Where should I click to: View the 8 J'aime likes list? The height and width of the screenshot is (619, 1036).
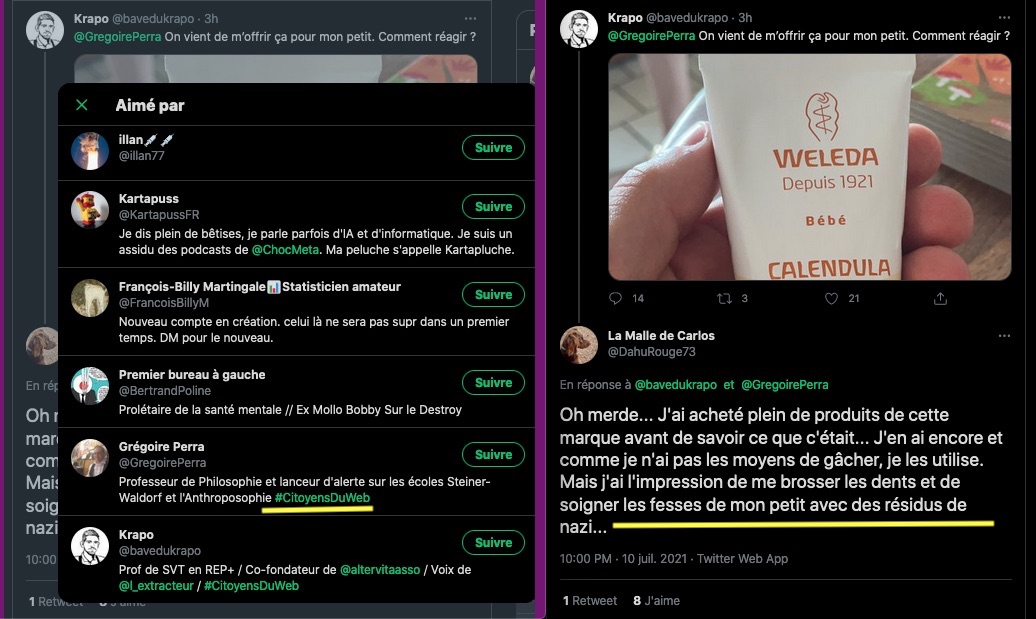[656, 601]
